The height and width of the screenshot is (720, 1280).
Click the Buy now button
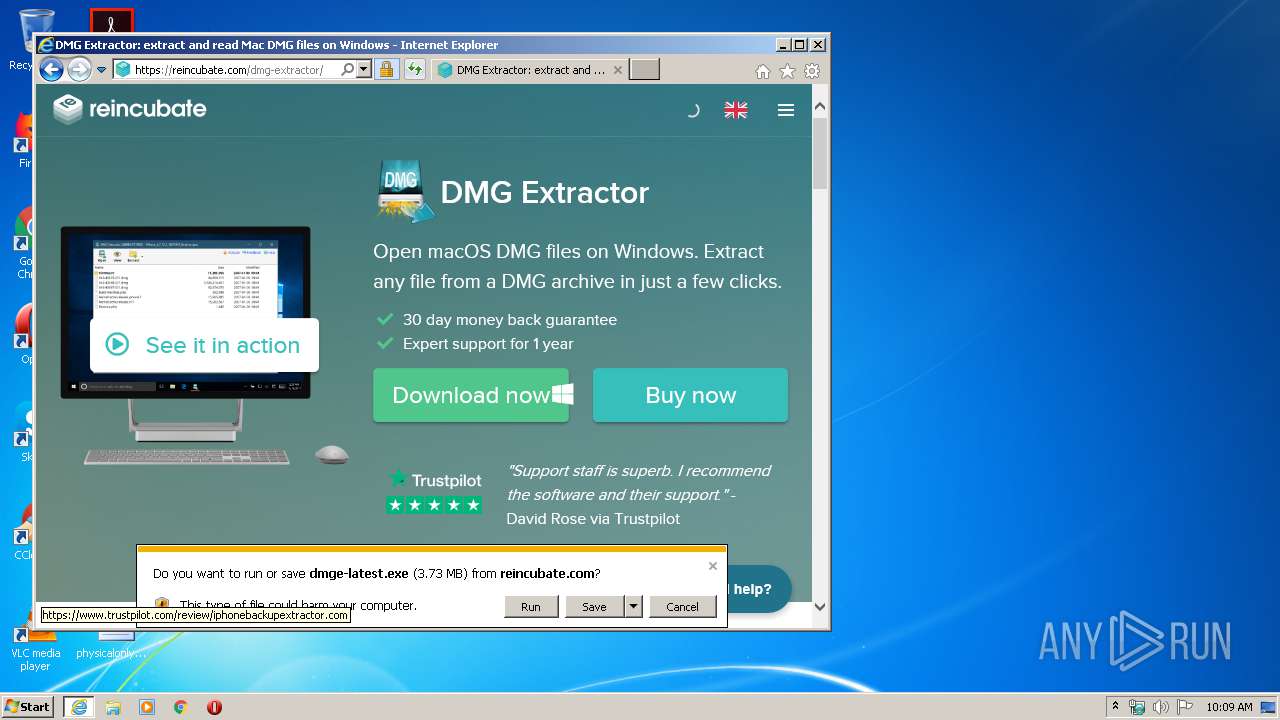690,395
